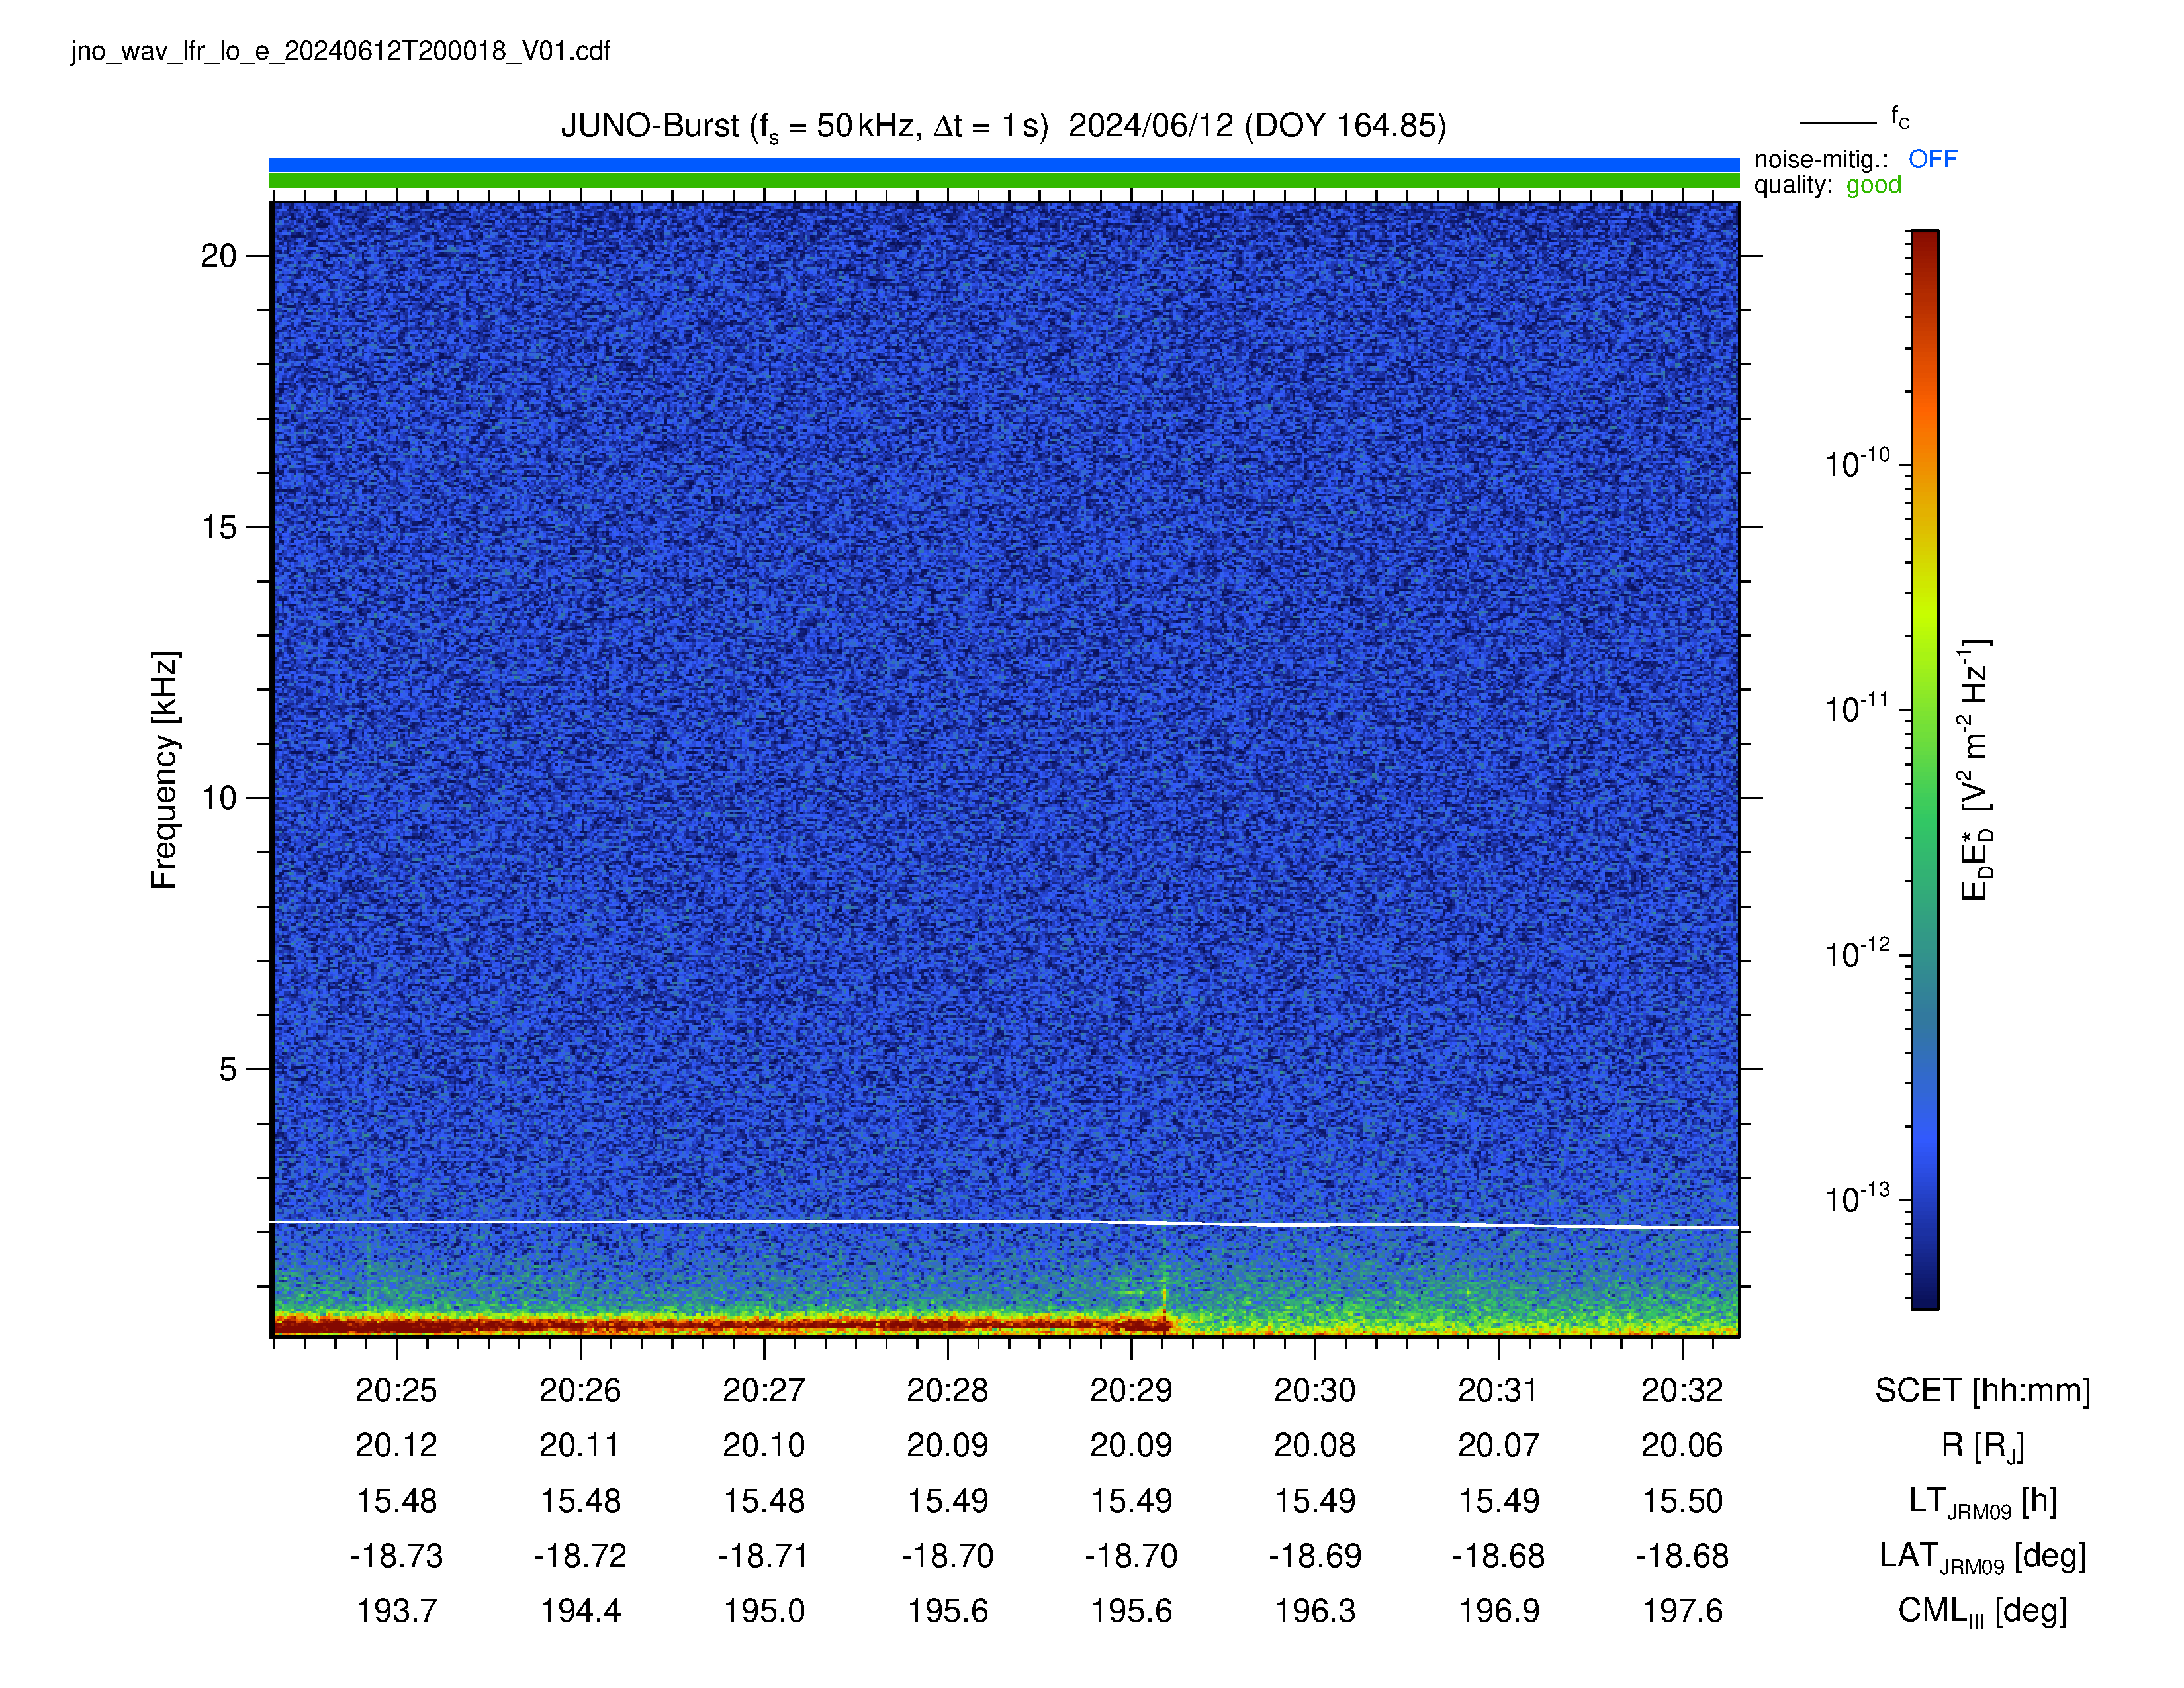Click the JUNO-Burst plot title
Screen dimensions: 2184x1688
(1003, 127)
